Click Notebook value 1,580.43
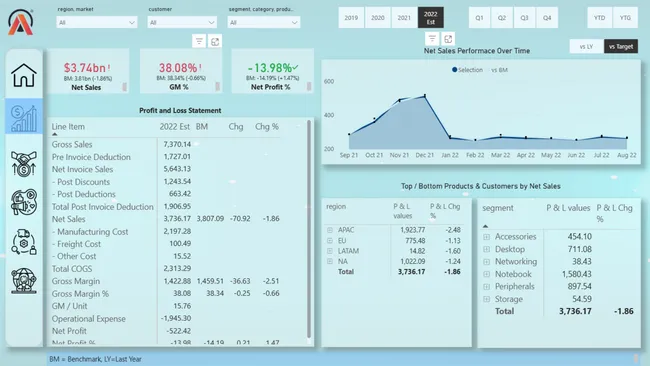The width and height of the screenshot is (650, 366). pyautogui.click(x=577, y=274)
